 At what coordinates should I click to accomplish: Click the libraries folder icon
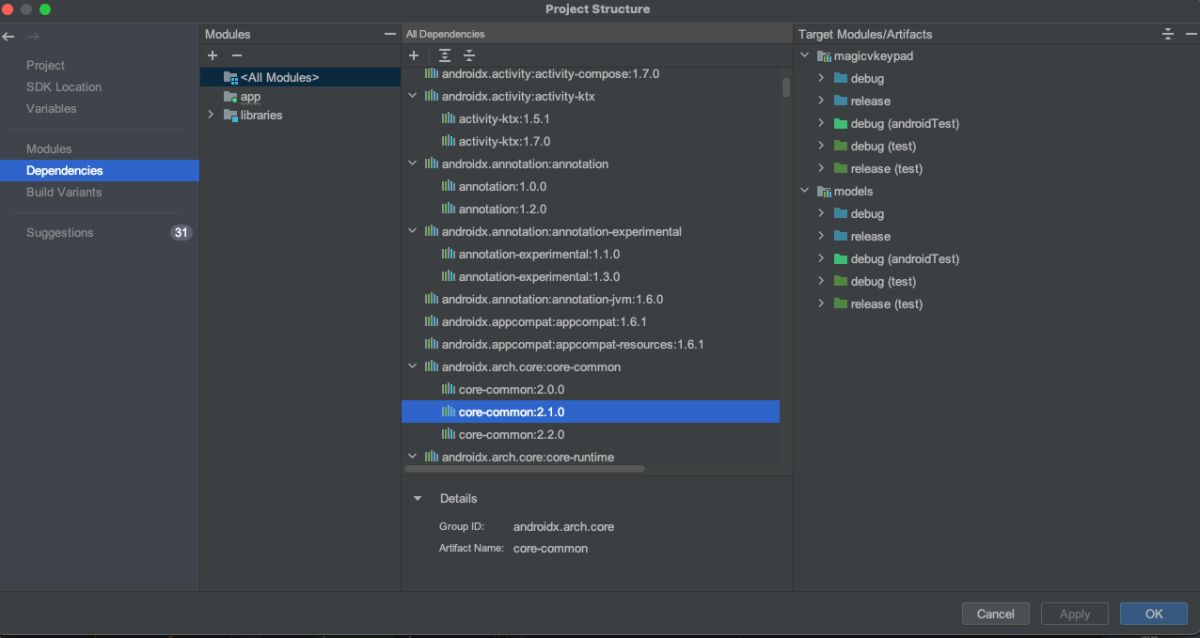pyautogui.click(x=231, y=115)
